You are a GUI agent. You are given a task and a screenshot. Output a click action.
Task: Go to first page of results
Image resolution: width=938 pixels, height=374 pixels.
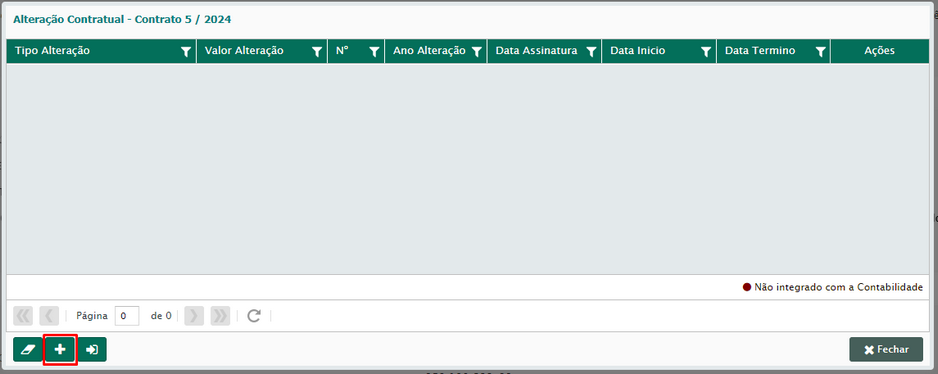click(23, 315)
